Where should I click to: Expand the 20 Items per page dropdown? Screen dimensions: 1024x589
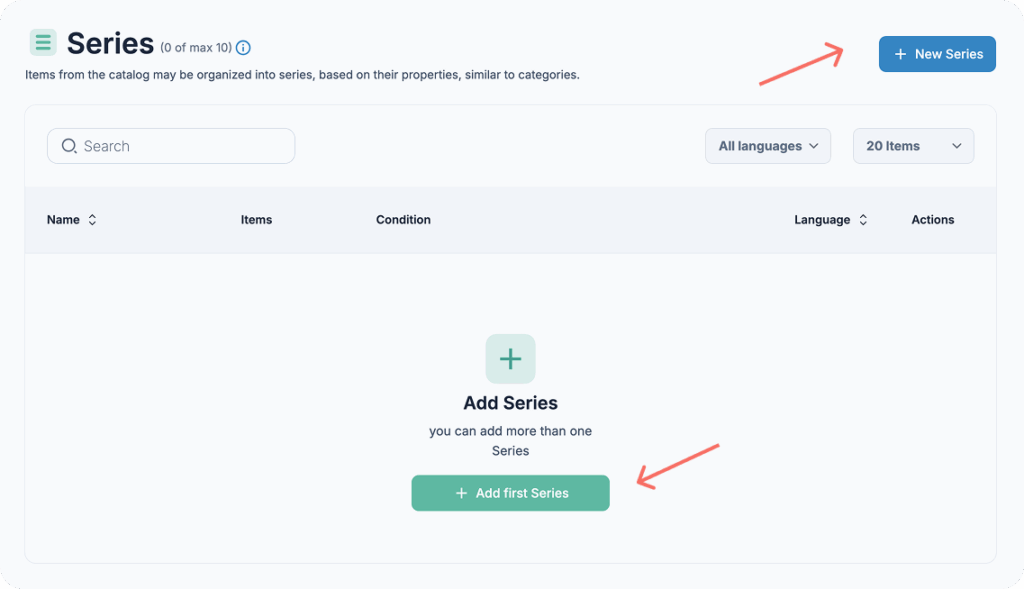tap(912, 146)
